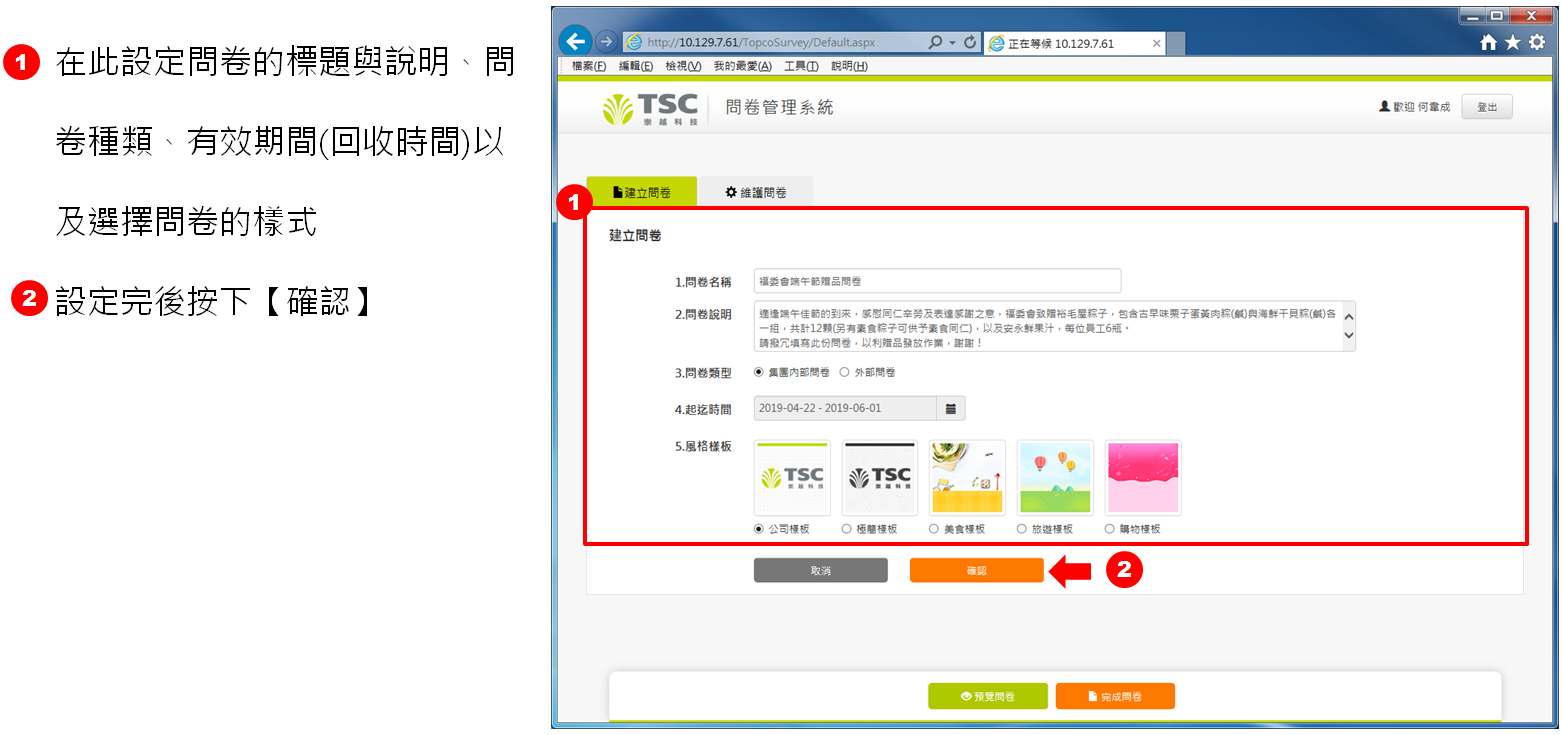This screenshot has height=735, width=1562.
Task: Pick the 旅遊樣板 balloon template thumbnail
Action: (x=1054, y=478)
